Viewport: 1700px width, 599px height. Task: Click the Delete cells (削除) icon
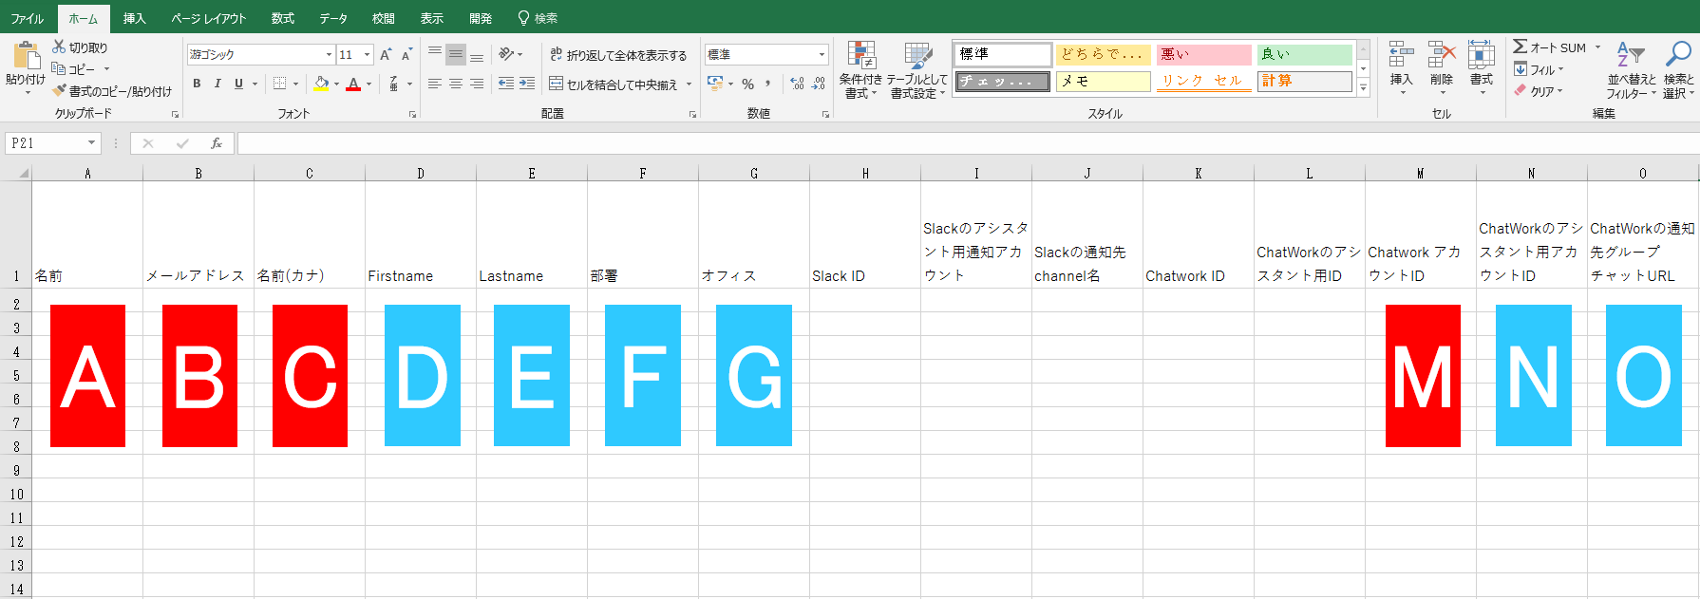(x=1441, y=56)
